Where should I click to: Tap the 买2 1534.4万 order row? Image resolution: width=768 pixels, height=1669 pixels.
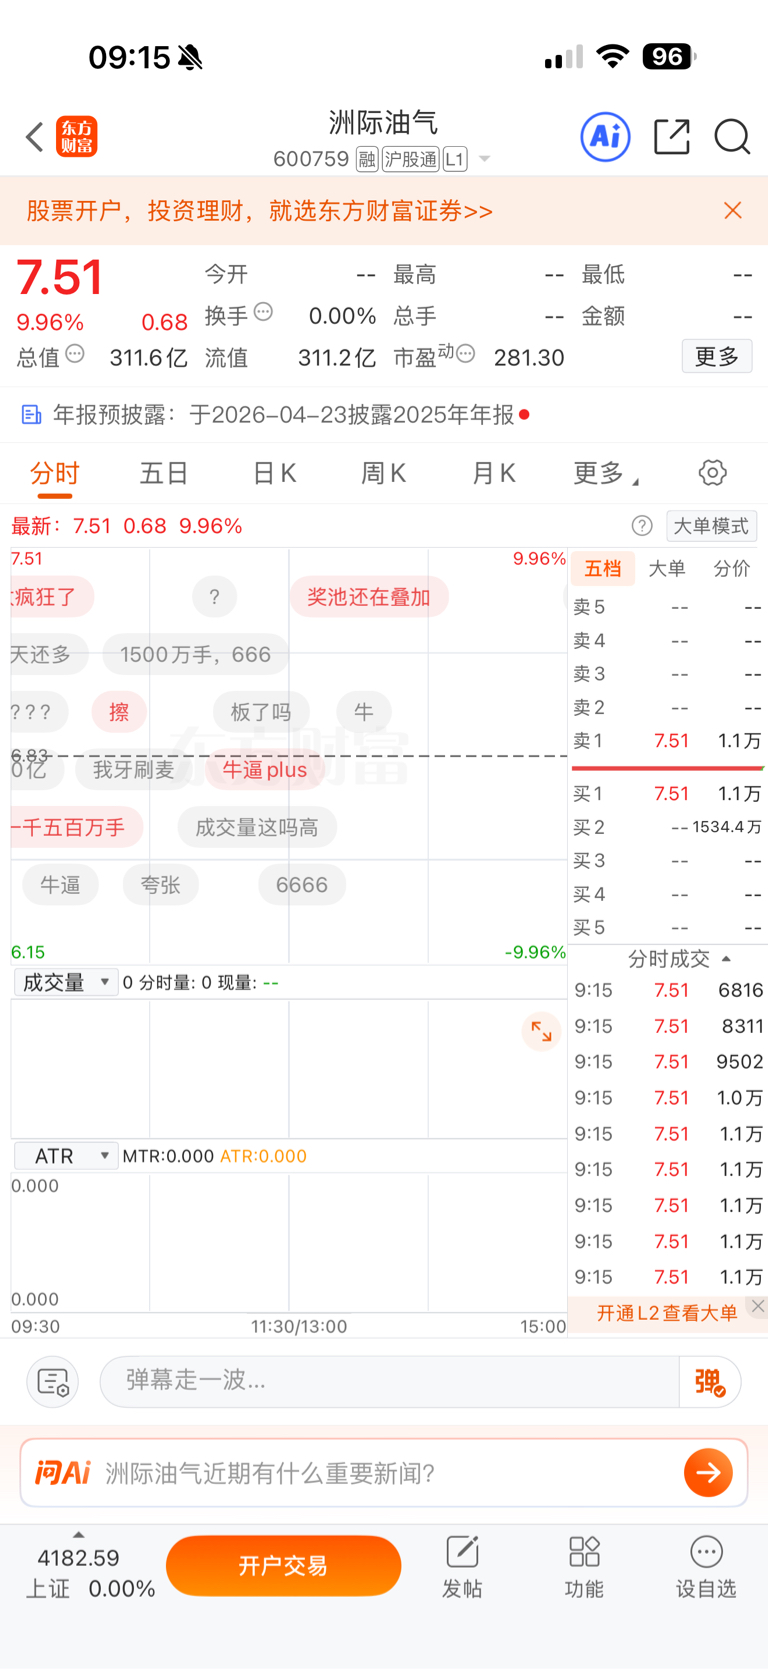click(668, 828)
